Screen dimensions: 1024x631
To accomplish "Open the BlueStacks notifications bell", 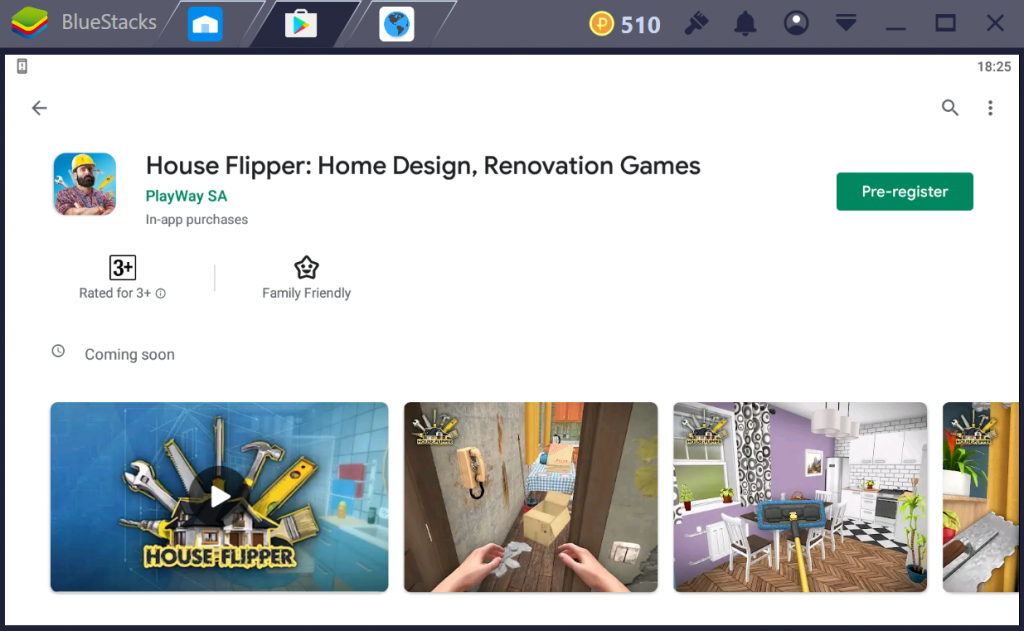I will tap(745, 24).
